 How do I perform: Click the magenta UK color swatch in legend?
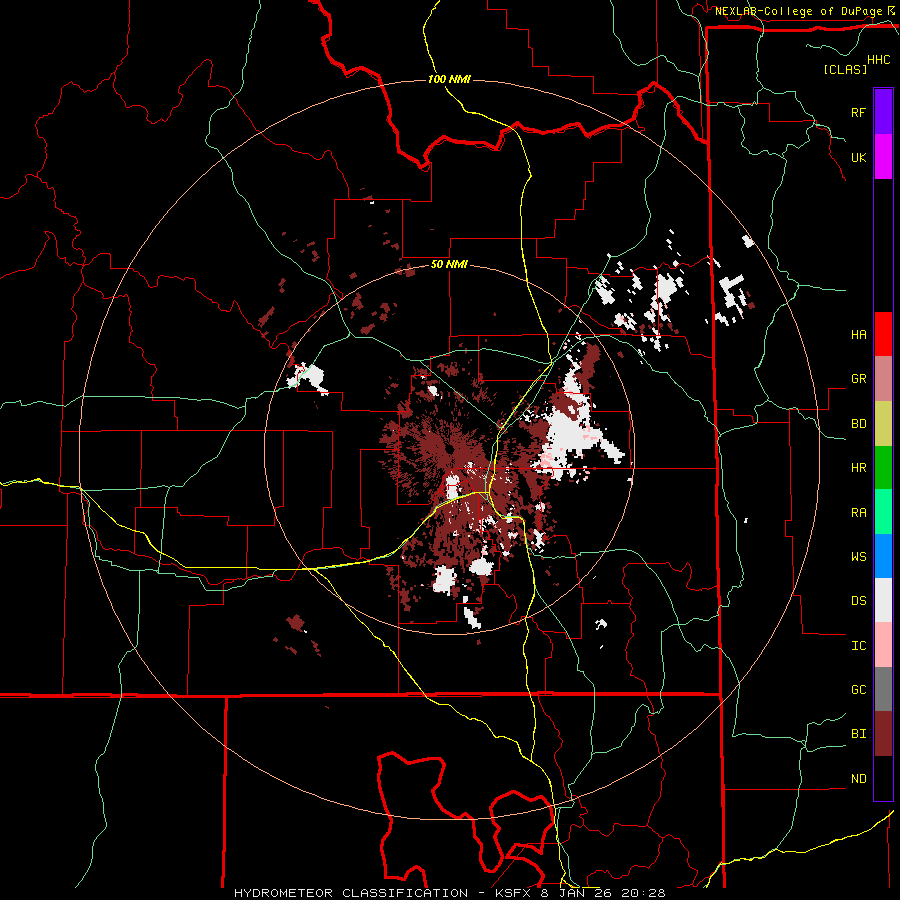[x=883, y=157]
